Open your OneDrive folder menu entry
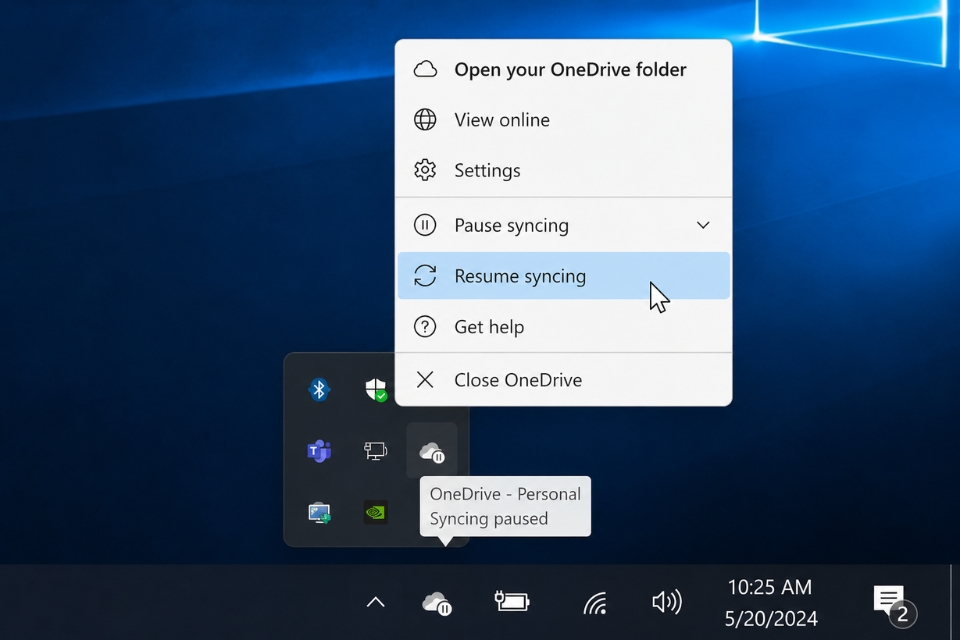Image resolution: width=960 pixels, height=640 pixels. coord(563,69)
